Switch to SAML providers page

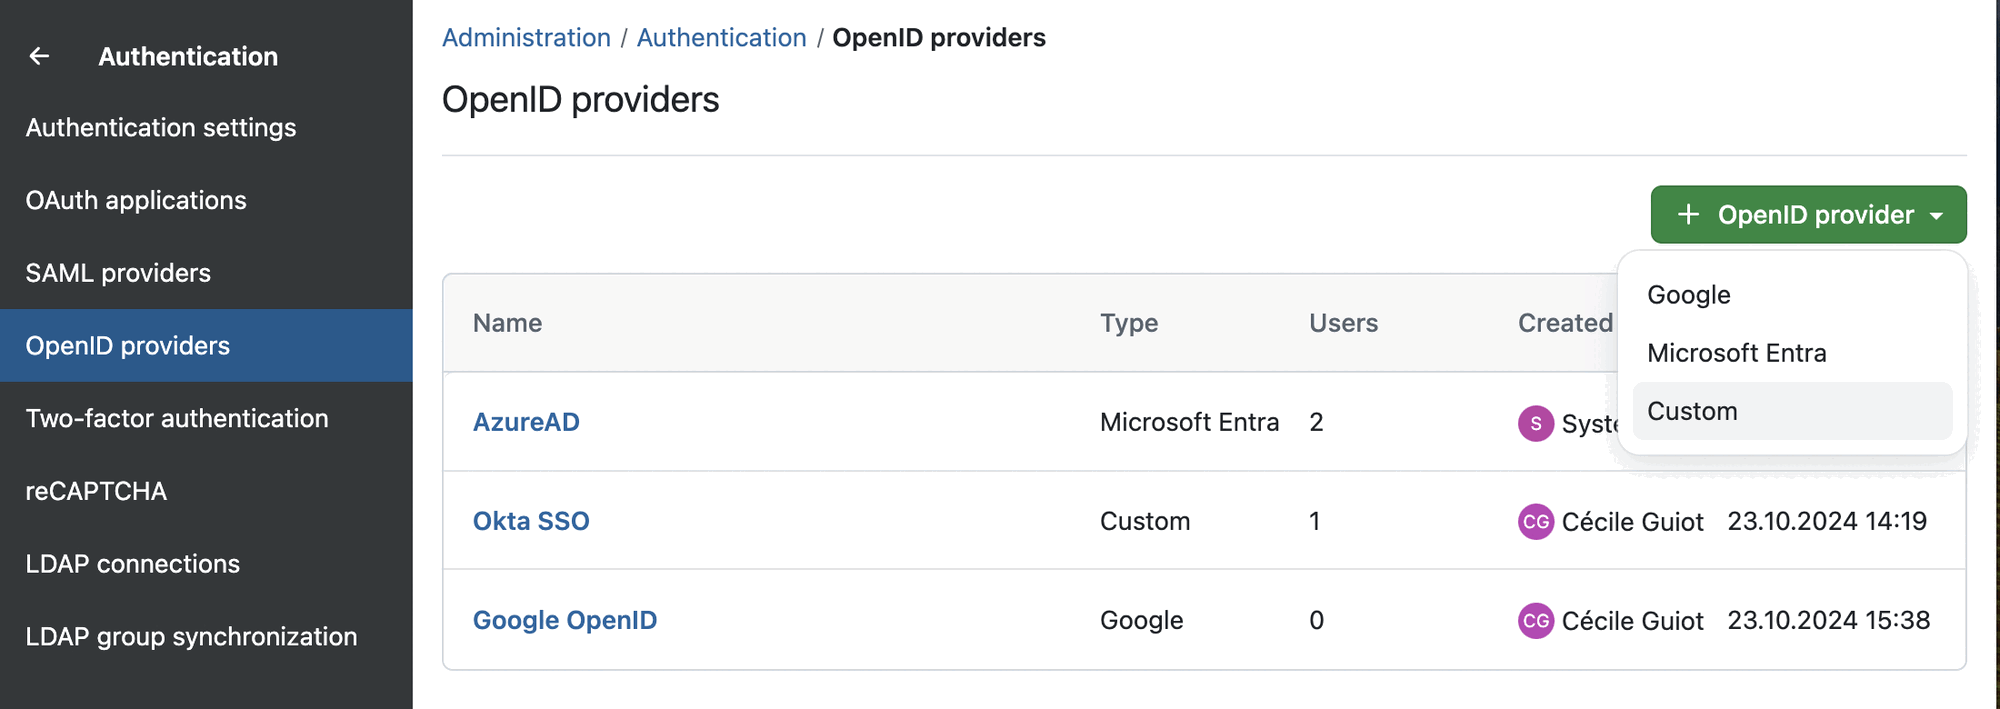pyautogui.click(x=118, y=273)
